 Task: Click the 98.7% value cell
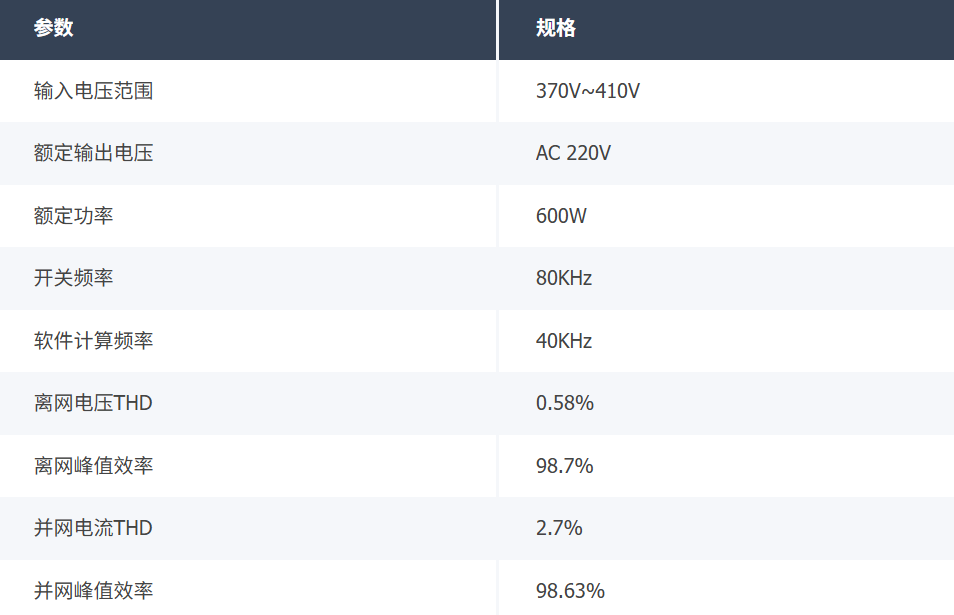[x=565, y=466]
